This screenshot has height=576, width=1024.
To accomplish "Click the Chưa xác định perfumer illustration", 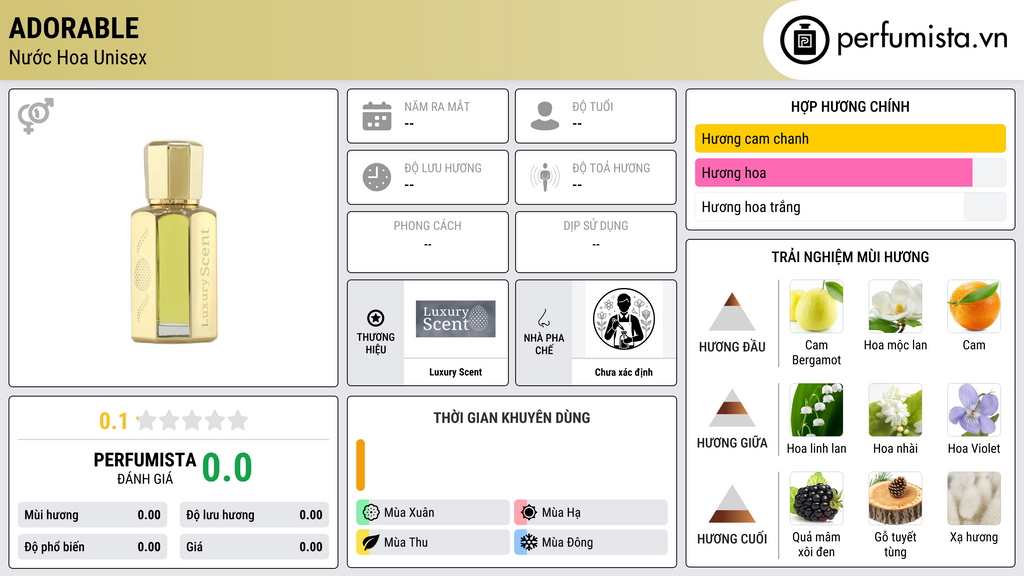I will tap(624, 319).
